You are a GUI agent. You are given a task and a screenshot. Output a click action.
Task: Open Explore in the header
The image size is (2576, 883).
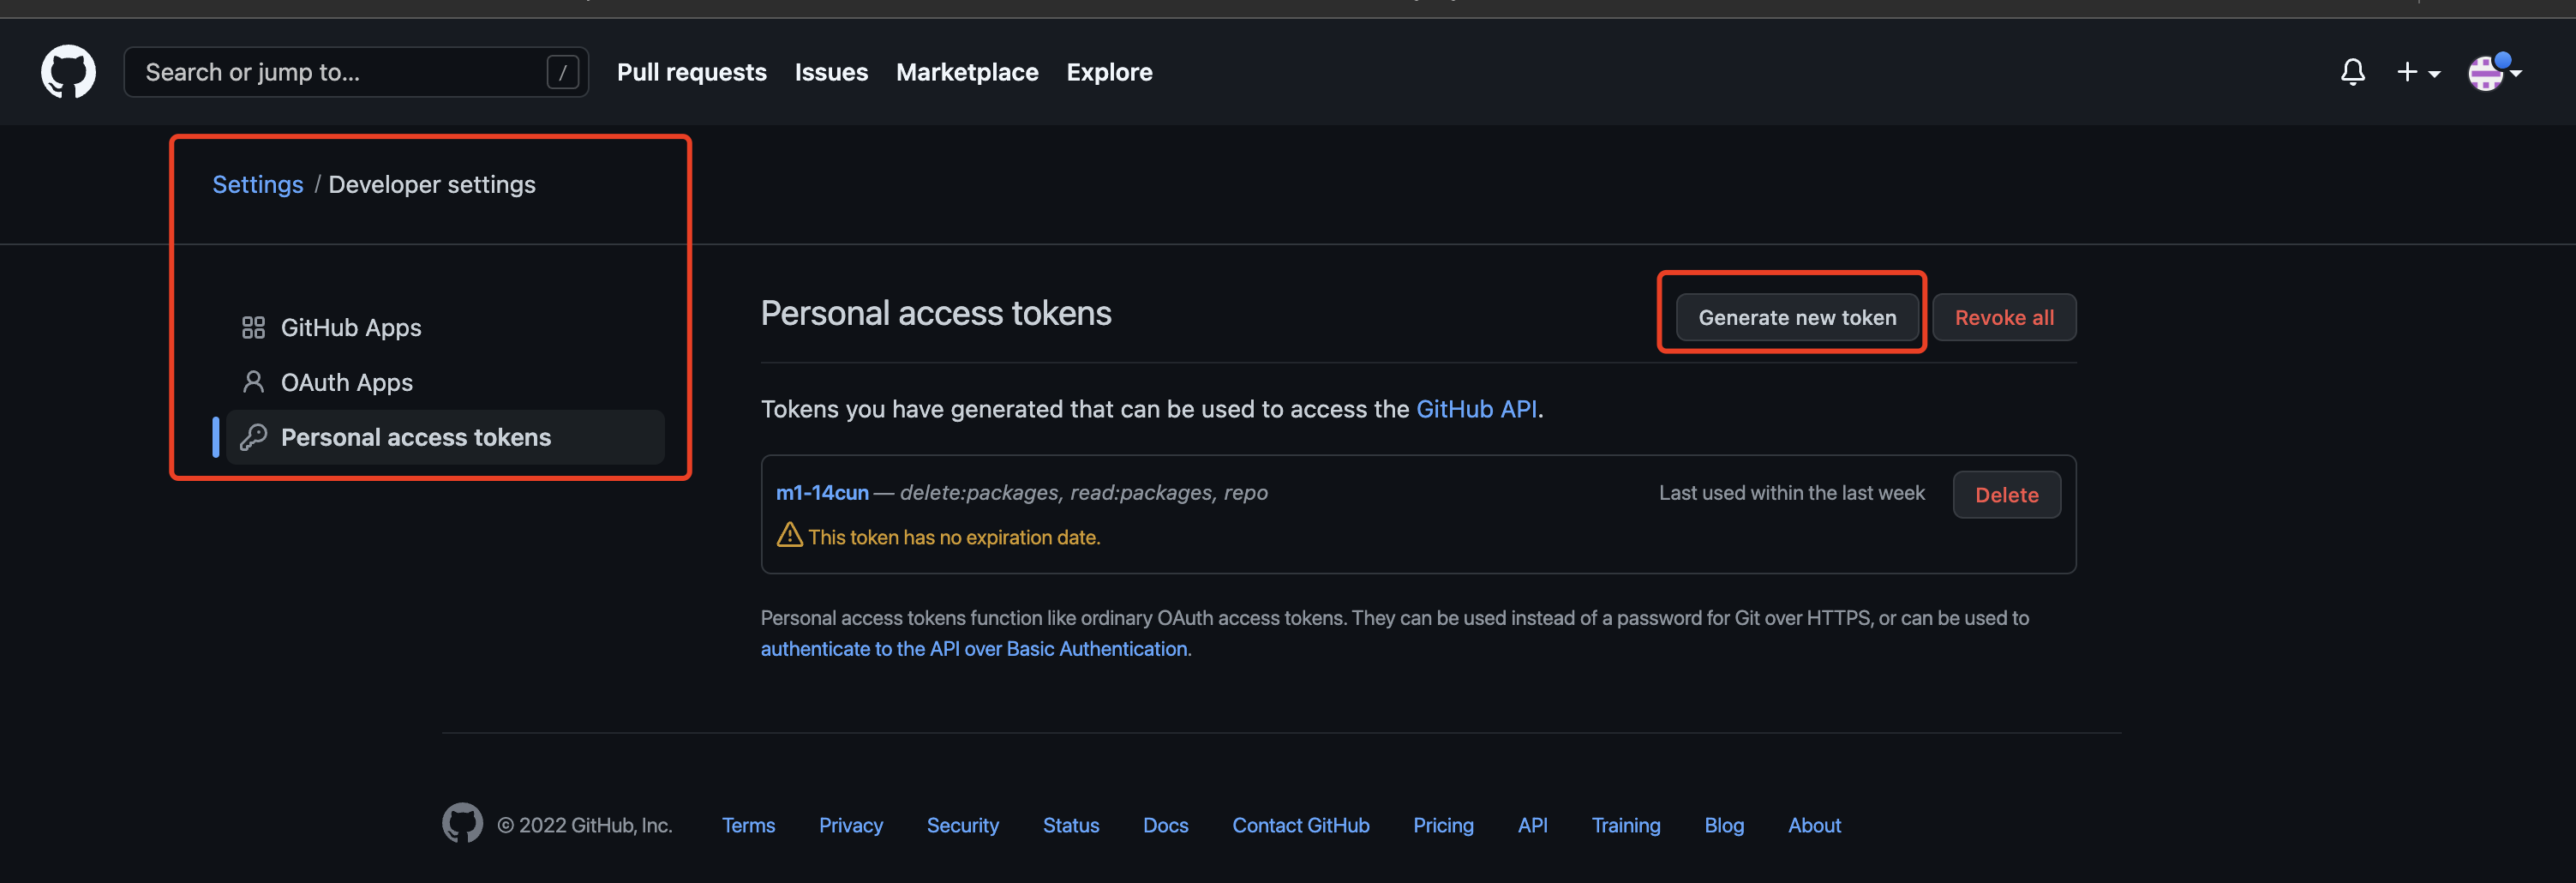pos(1109,72)
